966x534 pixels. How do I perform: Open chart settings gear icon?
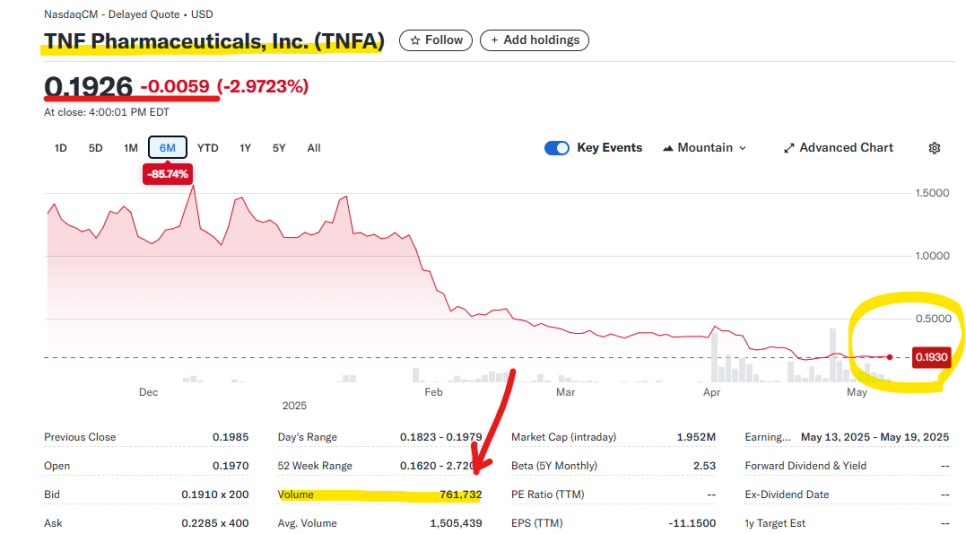[934, 148]
